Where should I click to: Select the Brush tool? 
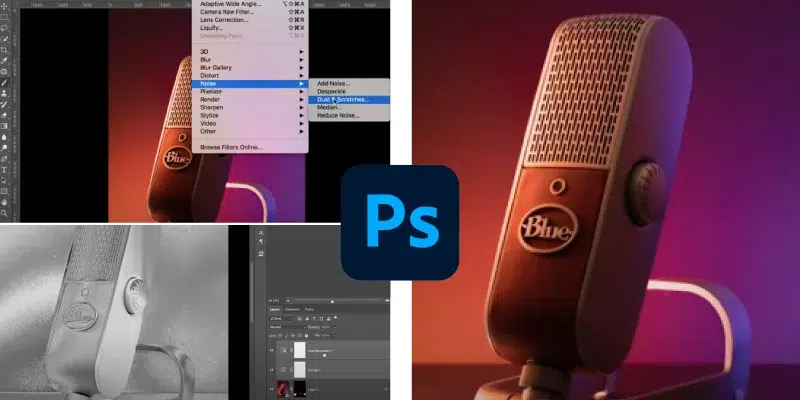click(x=5, y=82)
